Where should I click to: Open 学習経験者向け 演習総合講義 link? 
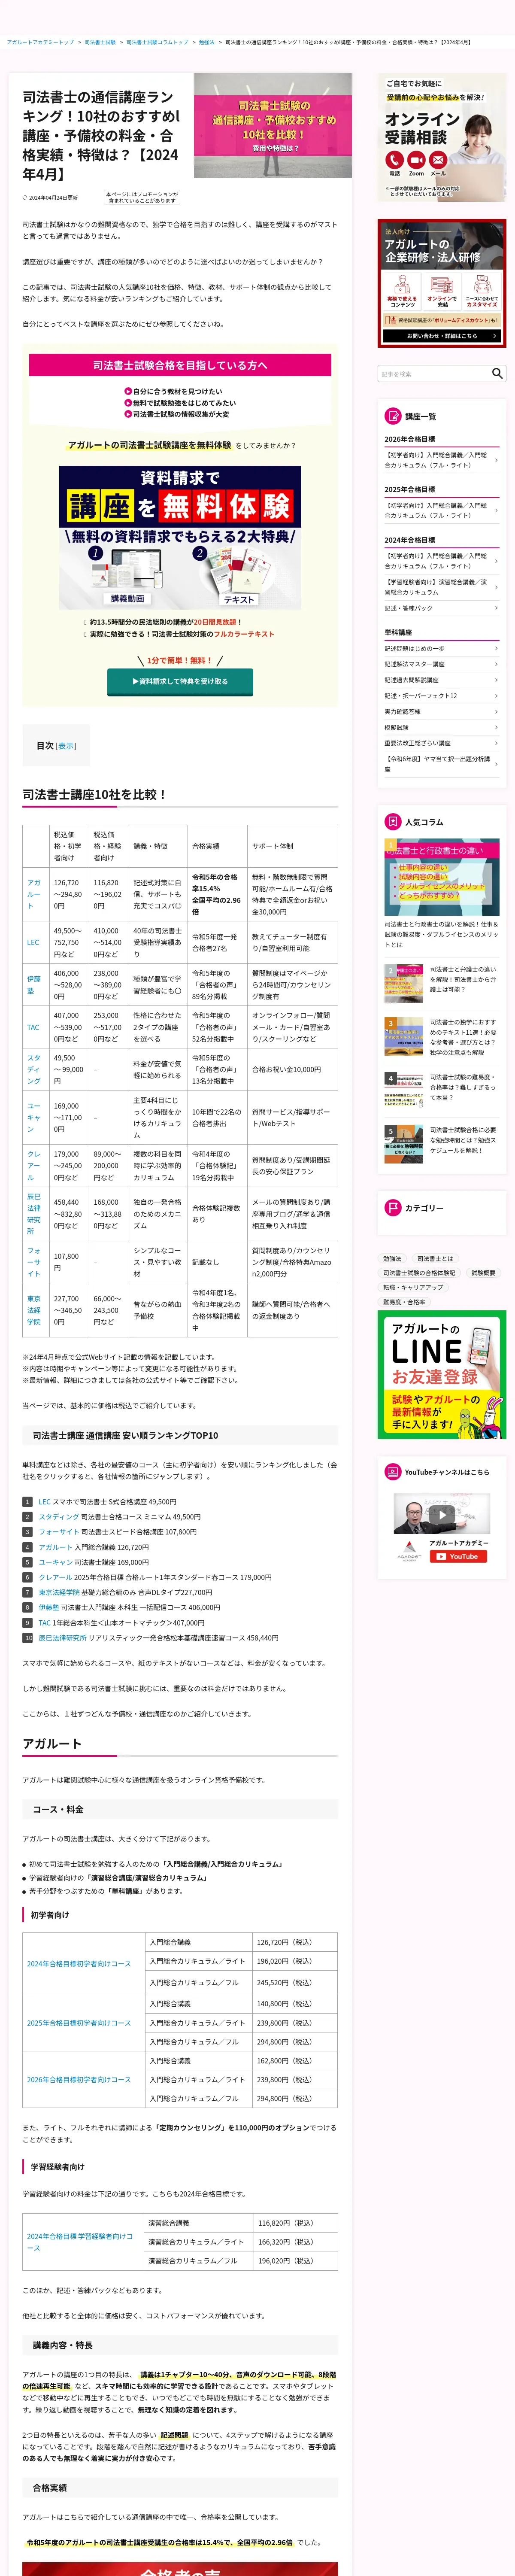[x=441, y=587]
